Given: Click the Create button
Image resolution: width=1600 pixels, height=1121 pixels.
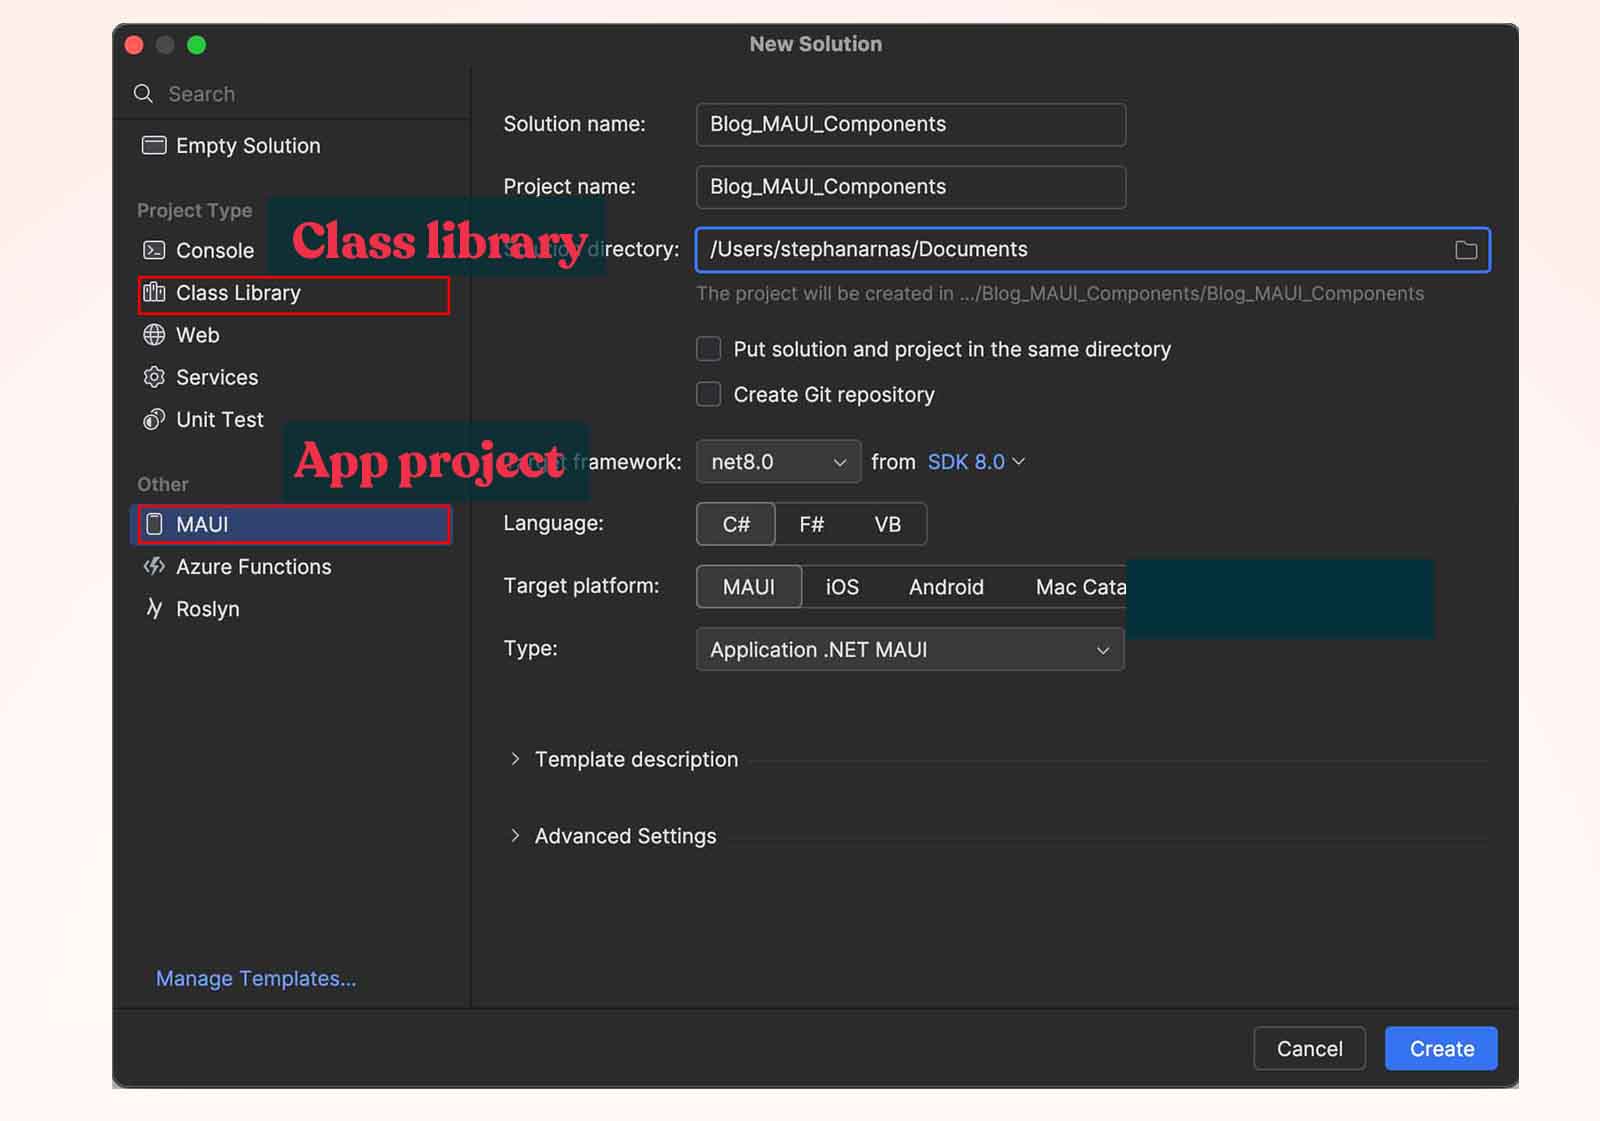Looking at the screenshot, I should pos(1441,1048).
